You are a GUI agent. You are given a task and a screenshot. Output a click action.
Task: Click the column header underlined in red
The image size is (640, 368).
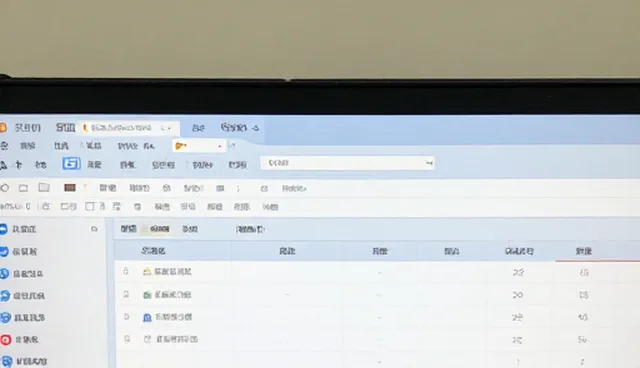(584, 251)
